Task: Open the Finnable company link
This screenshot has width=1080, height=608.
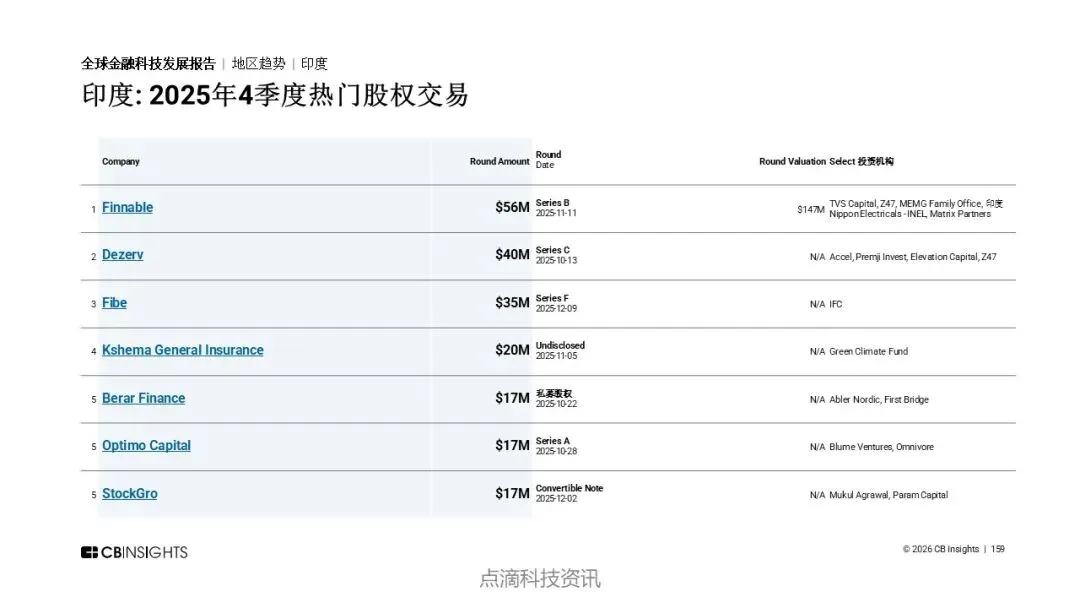Action: pos(127,207)
